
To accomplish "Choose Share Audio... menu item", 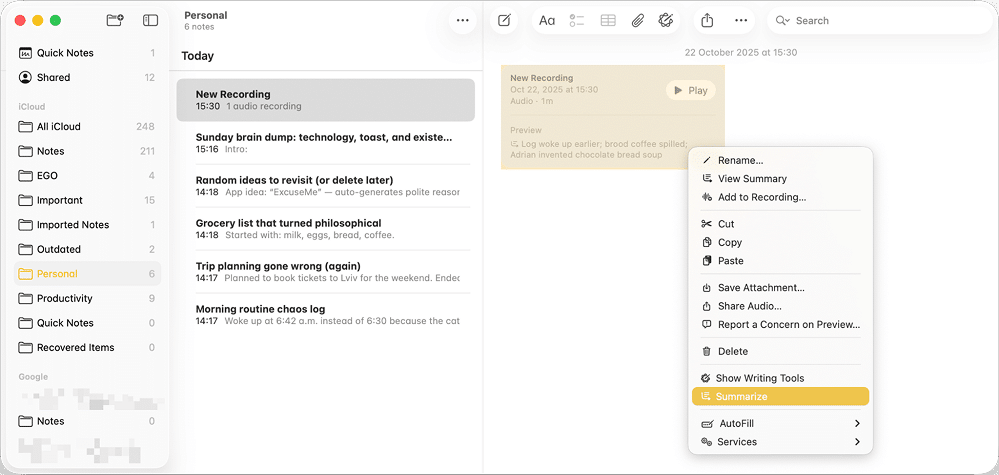I will click(780, 306).
